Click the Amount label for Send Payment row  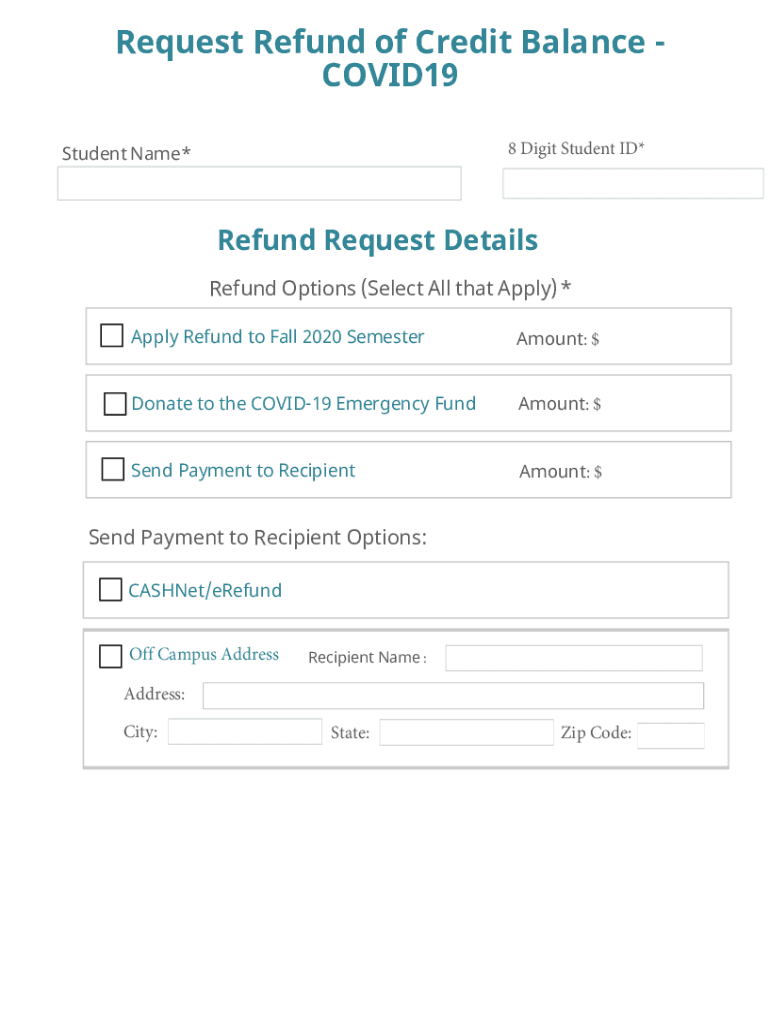[560, 471]
